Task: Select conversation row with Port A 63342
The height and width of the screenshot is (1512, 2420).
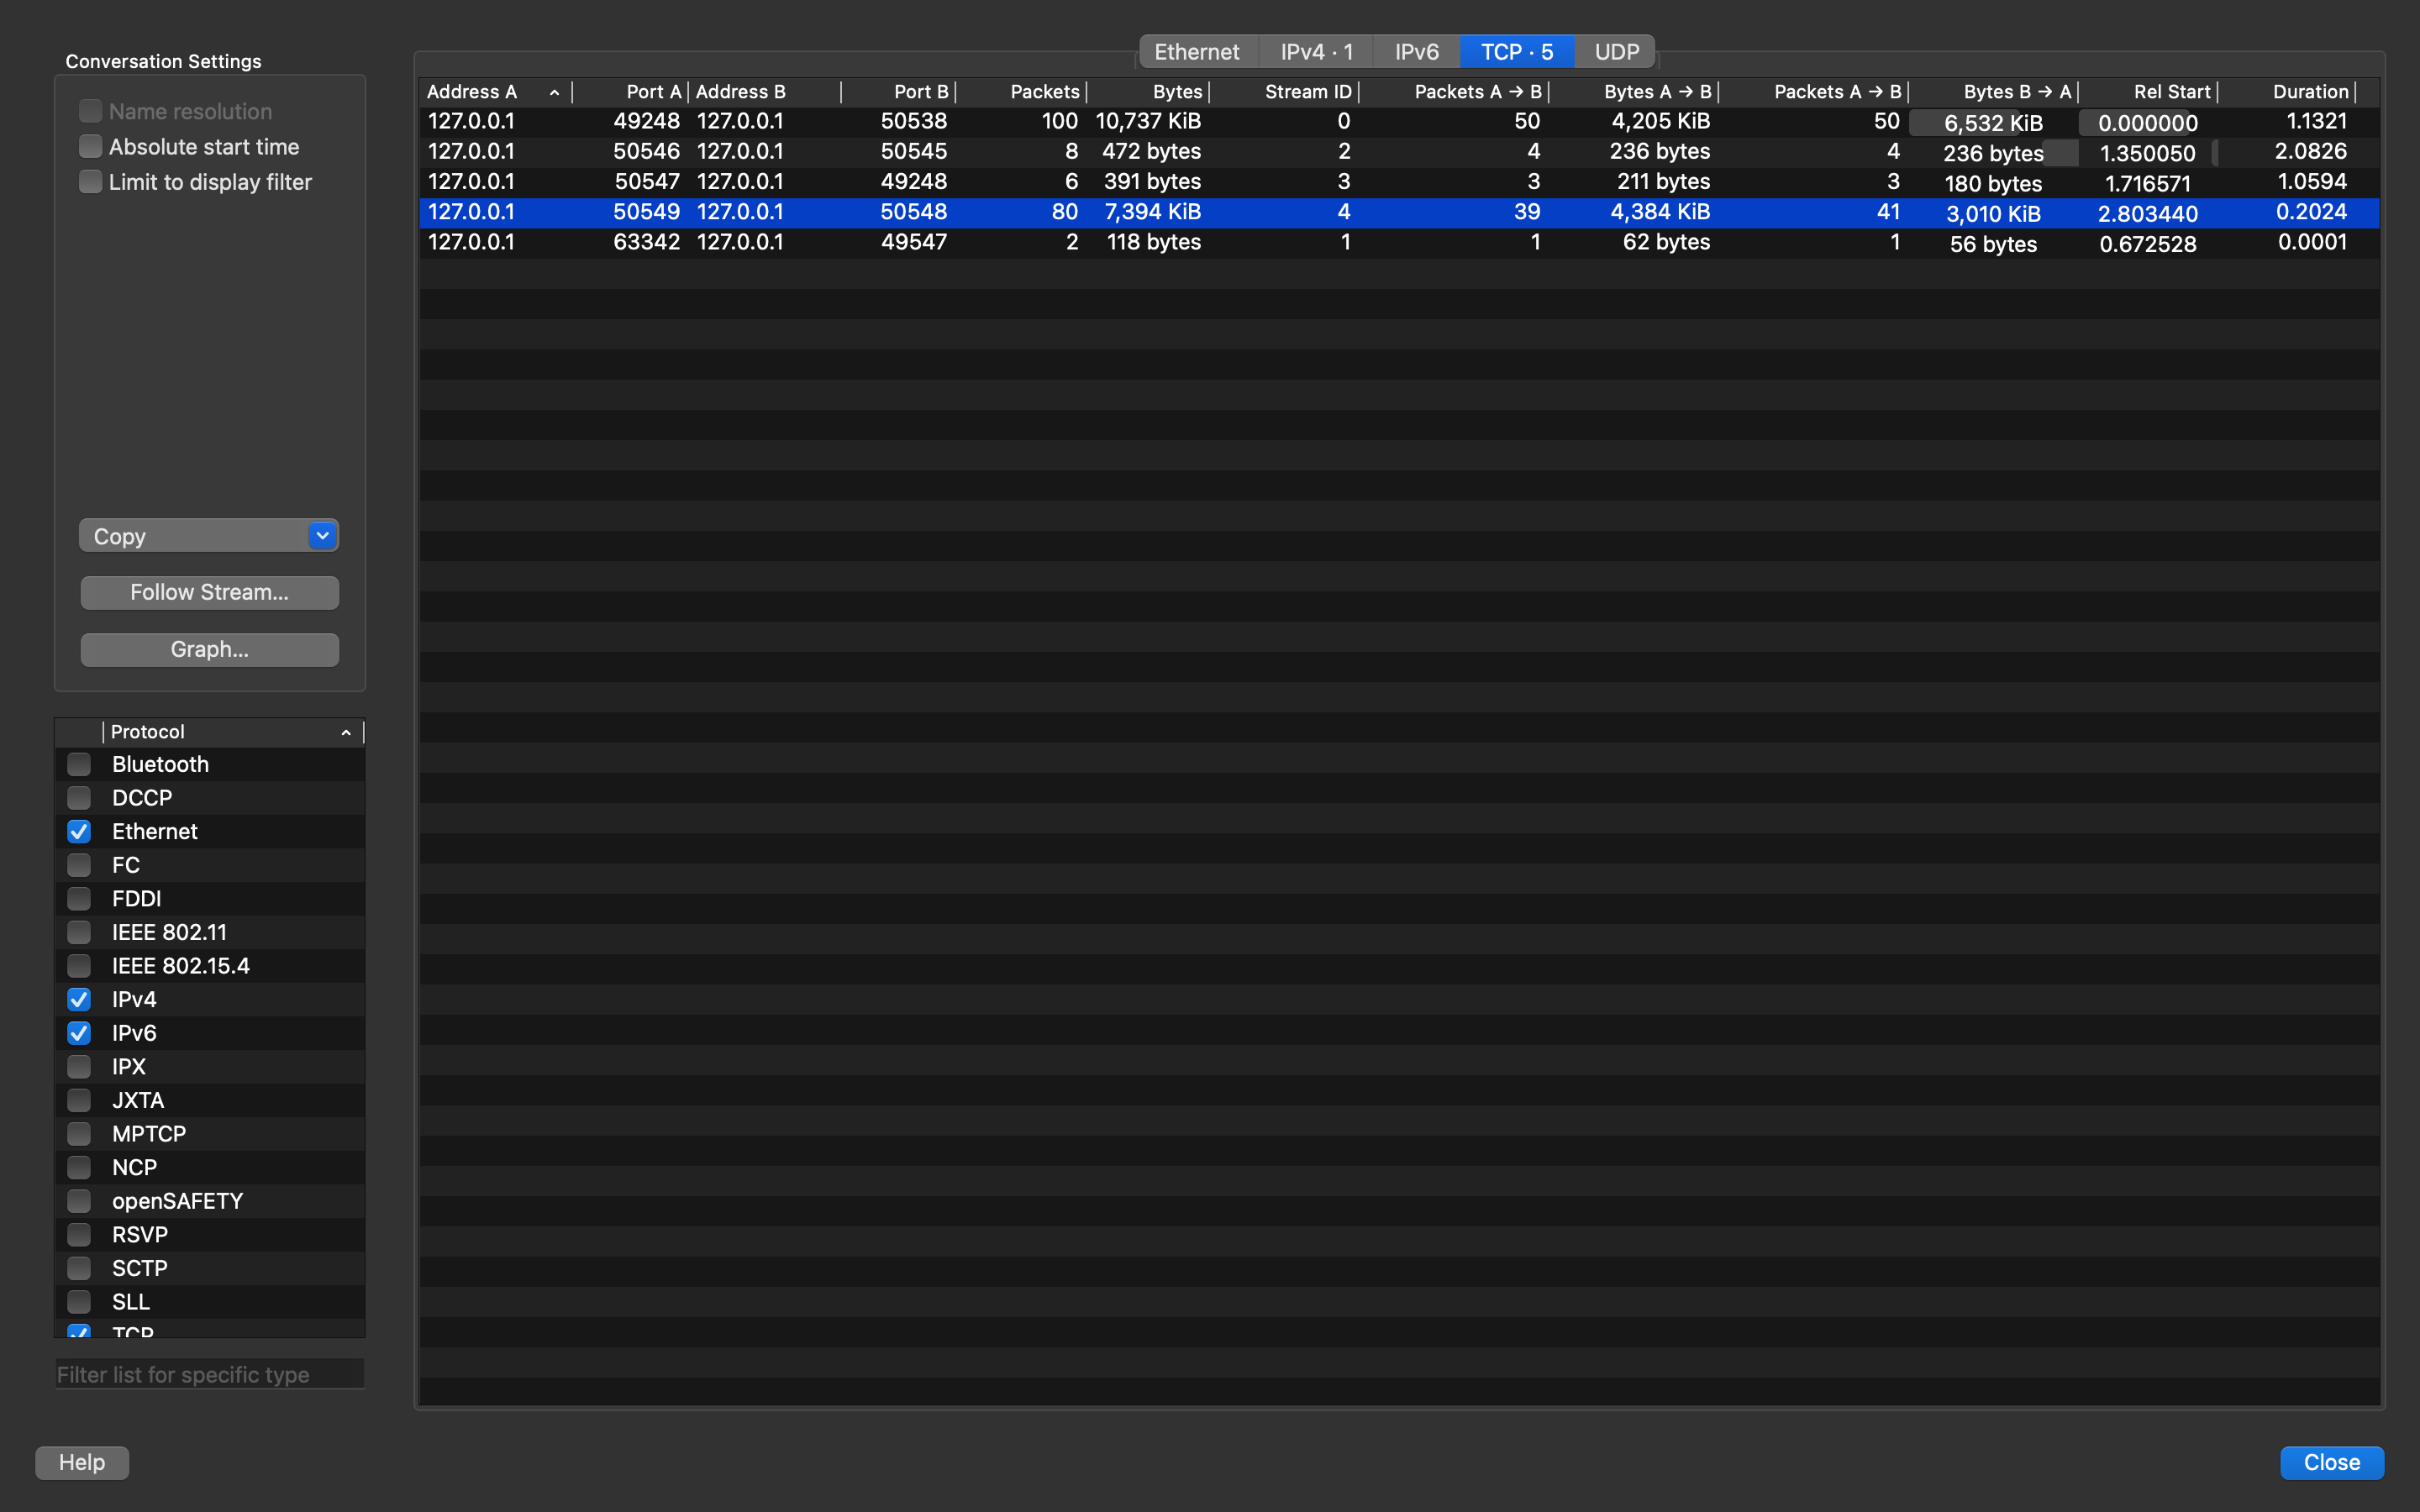Action: coord(1399,242)
